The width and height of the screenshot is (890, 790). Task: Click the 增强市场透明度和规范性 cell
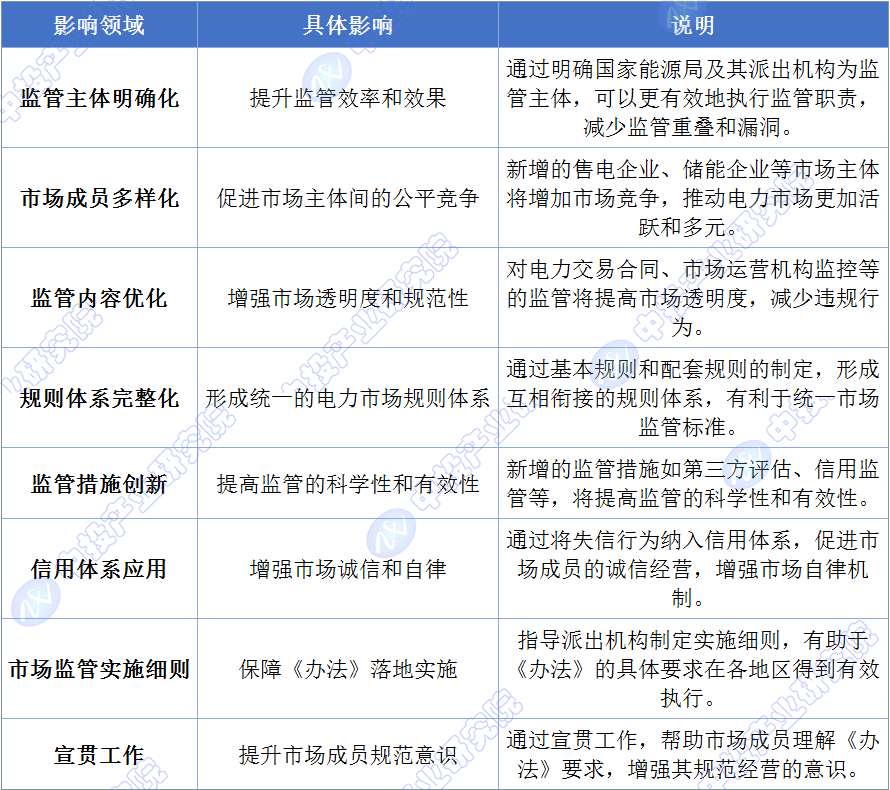click(x=348, y=298)
